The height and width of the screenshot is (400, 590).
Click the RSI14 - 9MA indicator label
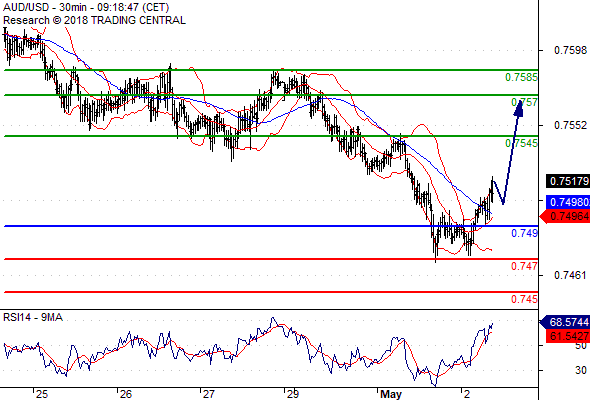33,318
